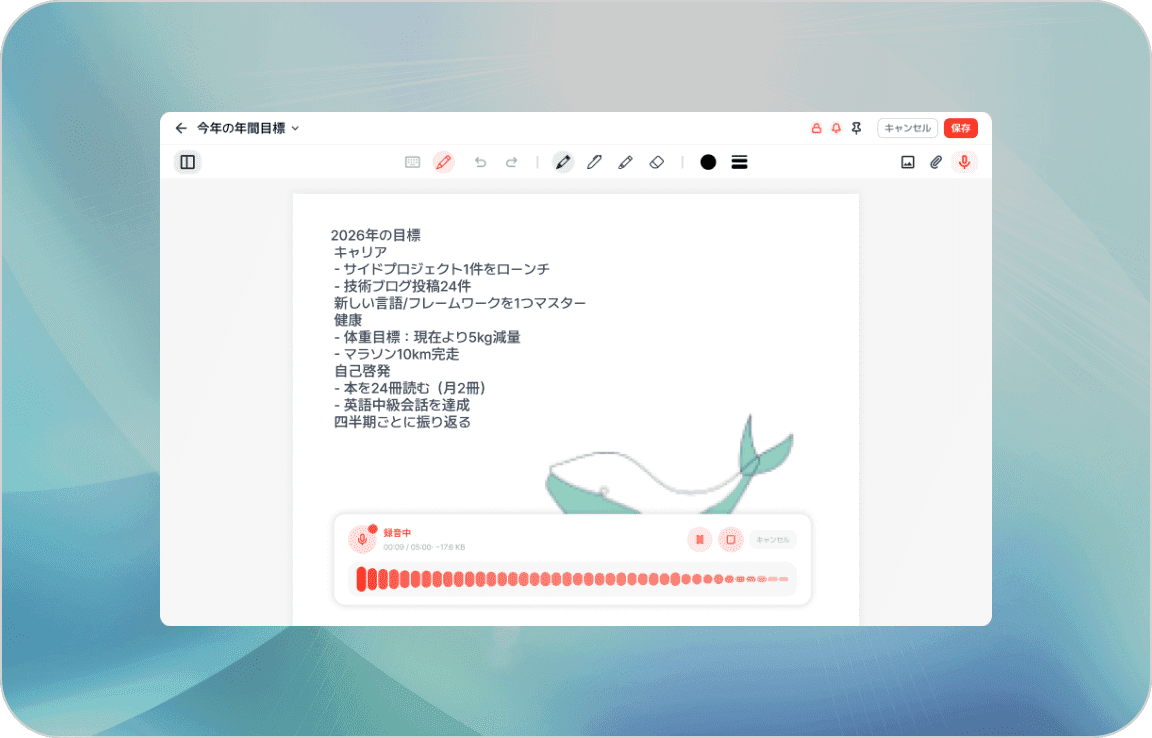Toggle the red microphone recording button in toolbar

click(x=964, y=162)
